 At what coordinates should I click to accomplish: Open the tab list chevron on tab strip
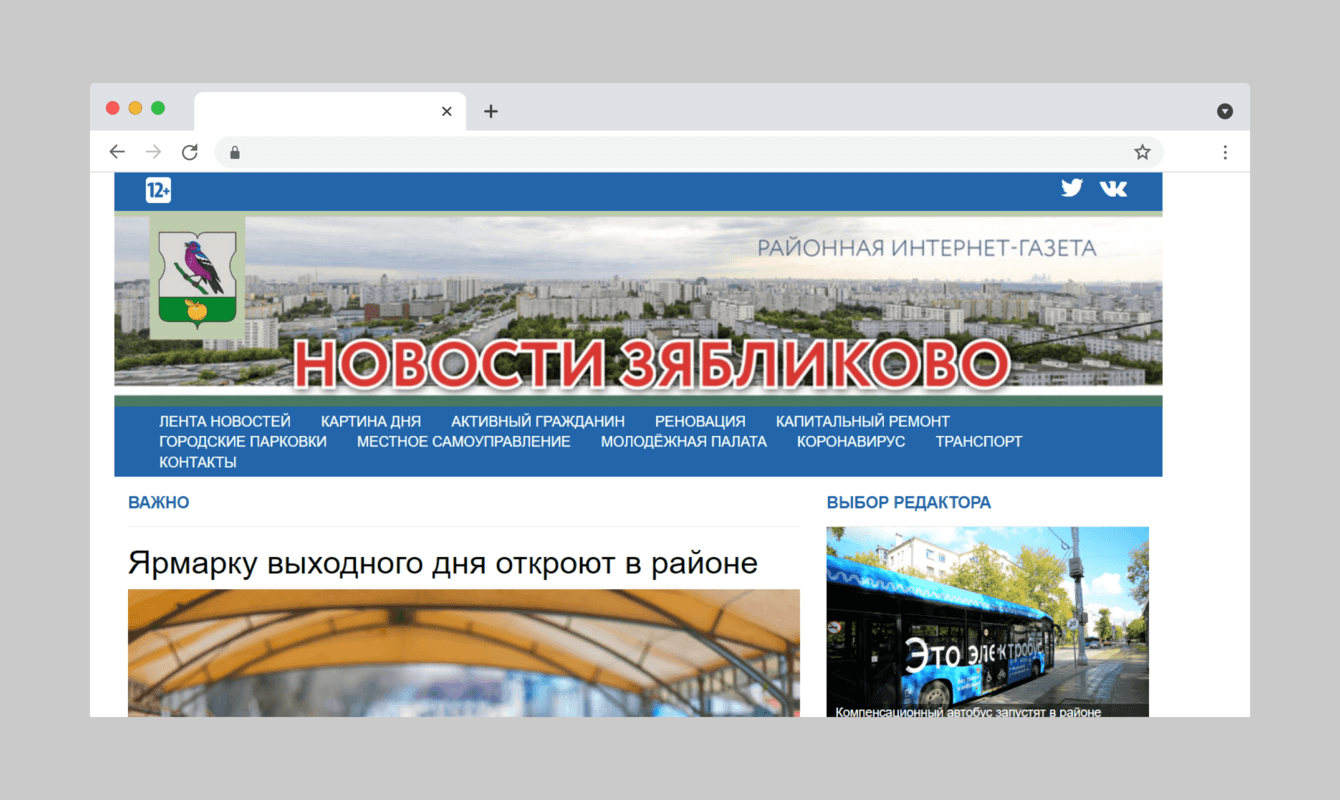pos(1224,110)
